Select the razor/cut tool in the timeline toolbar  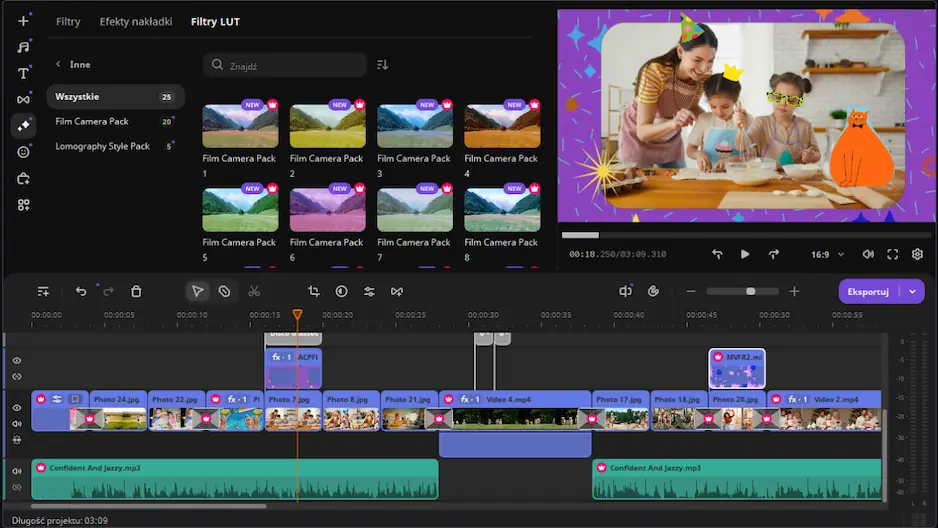click(x=254, y=291)
